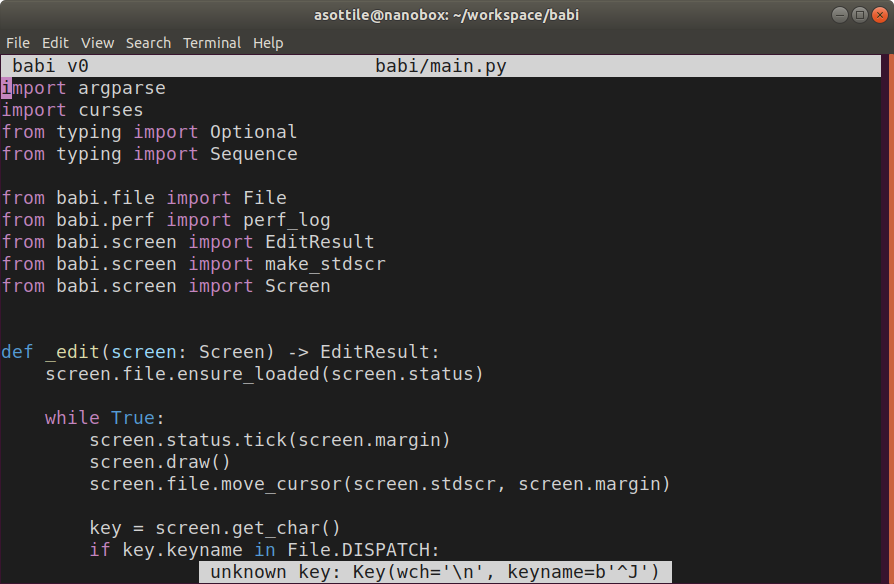Open the Terminal menu
Viewport: 894px width, 584px height.
pyautogui.click(x=212, y=43)
